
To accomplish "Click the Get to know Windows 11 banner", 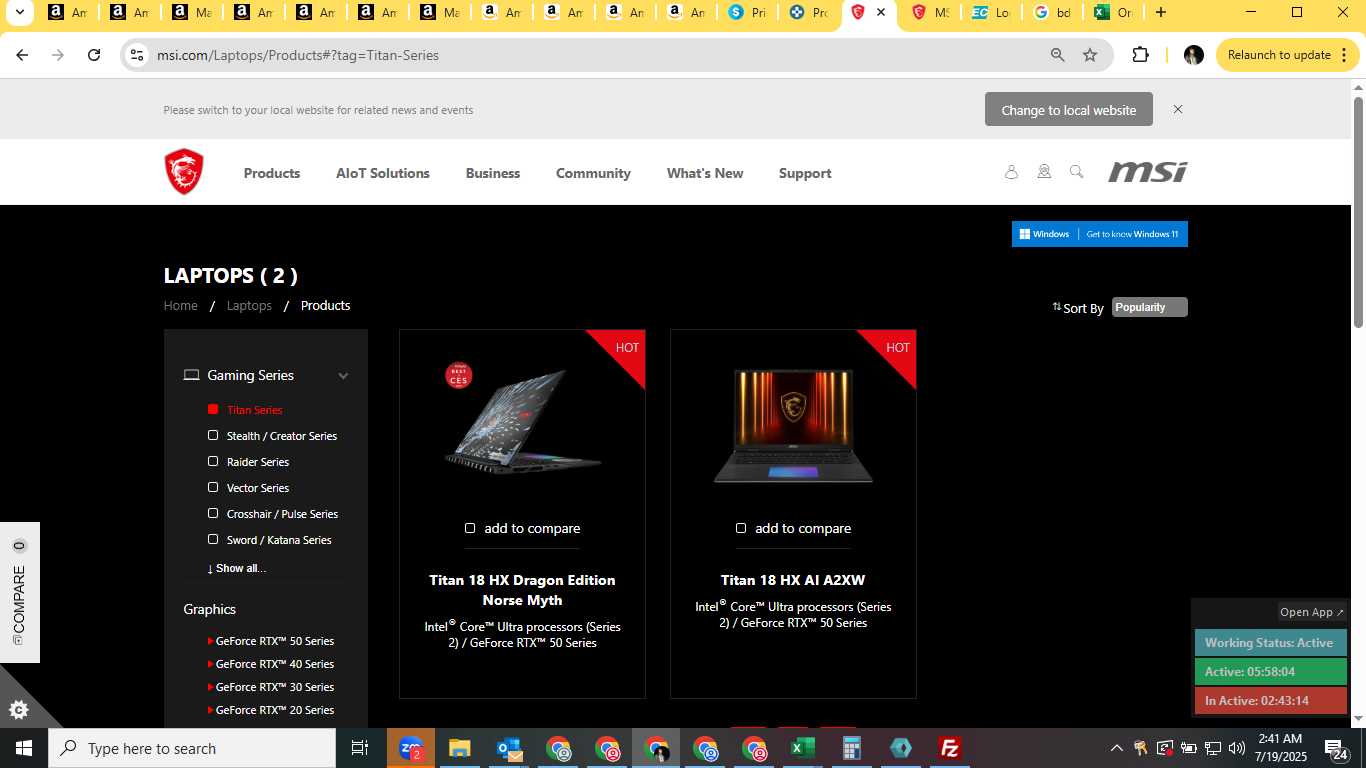I will [1099, 234].
